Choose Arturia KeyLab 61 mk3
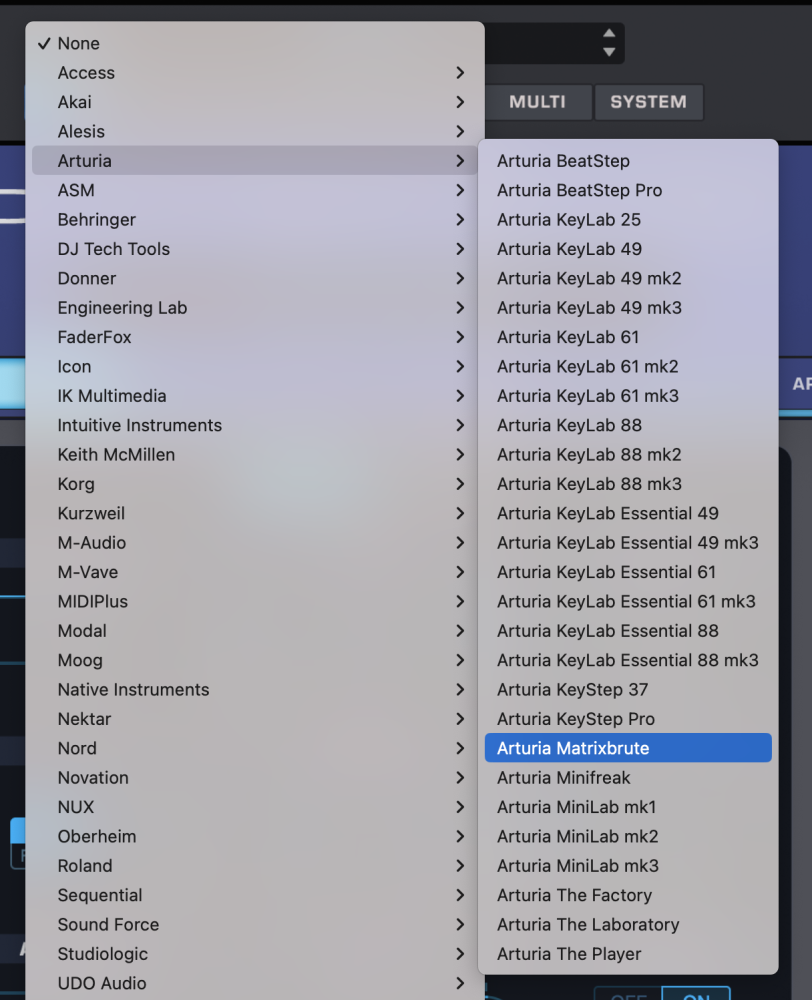This screenshot has height=1000, width=812. coord(628,395)
